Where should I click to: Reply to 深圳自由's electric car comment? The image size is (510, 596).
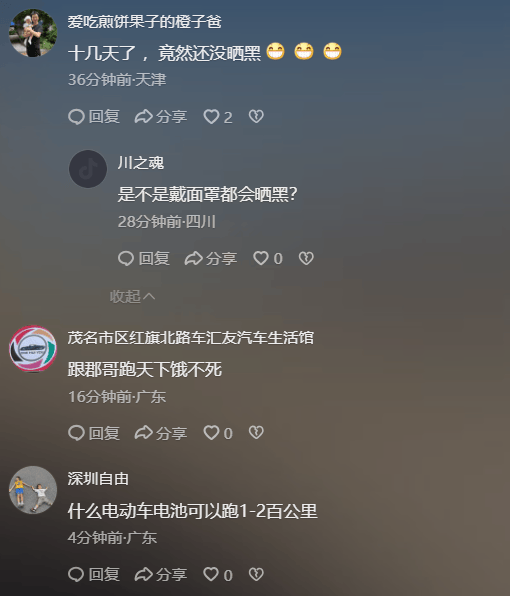click(x=94, y=574)
